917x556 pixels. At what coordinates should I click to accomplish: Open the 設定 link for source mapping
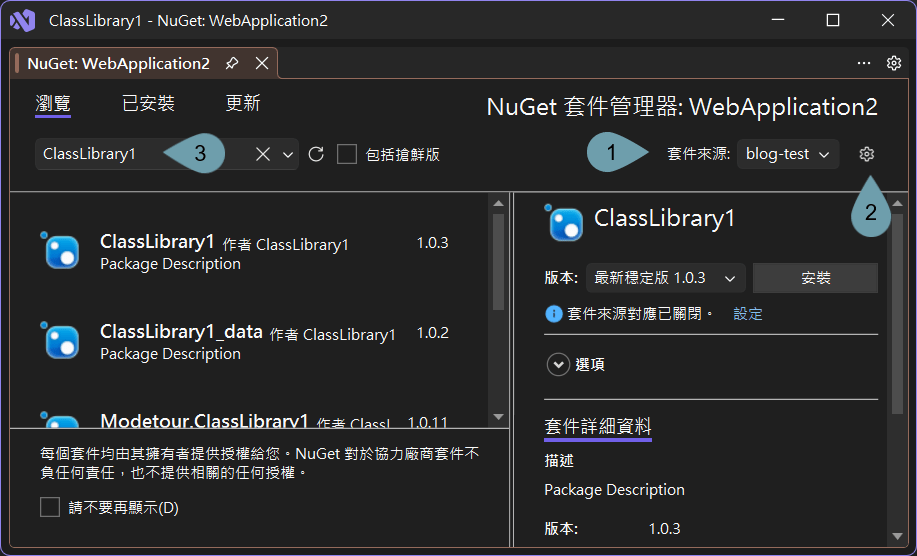[x=748, y=314]
